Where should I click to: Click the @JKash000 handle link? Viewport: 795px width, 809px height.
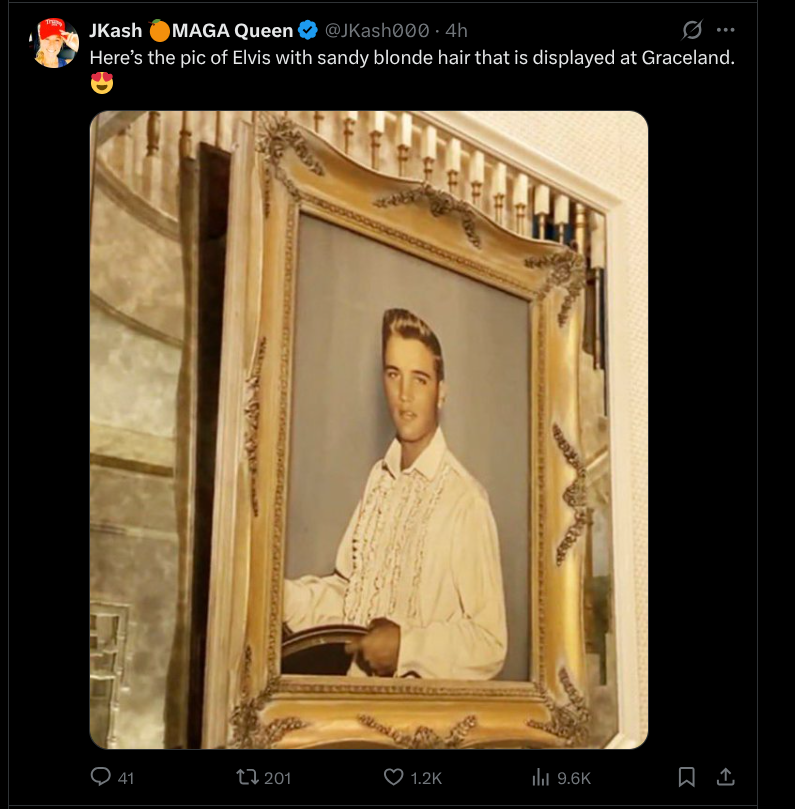(x=376, y=30)
